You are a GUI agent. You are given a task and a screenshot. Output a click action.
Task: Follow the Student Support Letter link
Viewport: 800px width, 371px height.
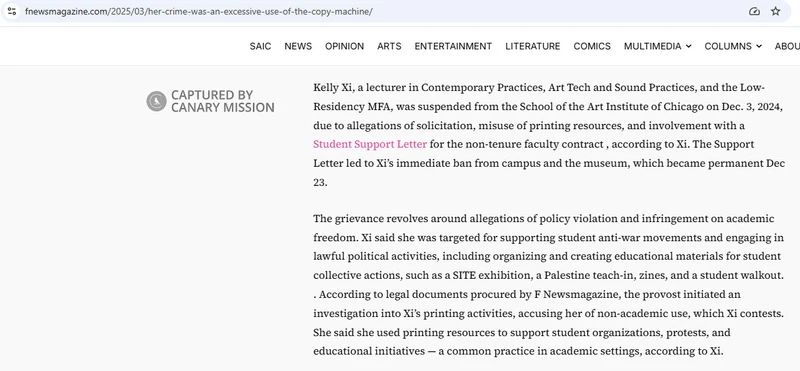370,144
